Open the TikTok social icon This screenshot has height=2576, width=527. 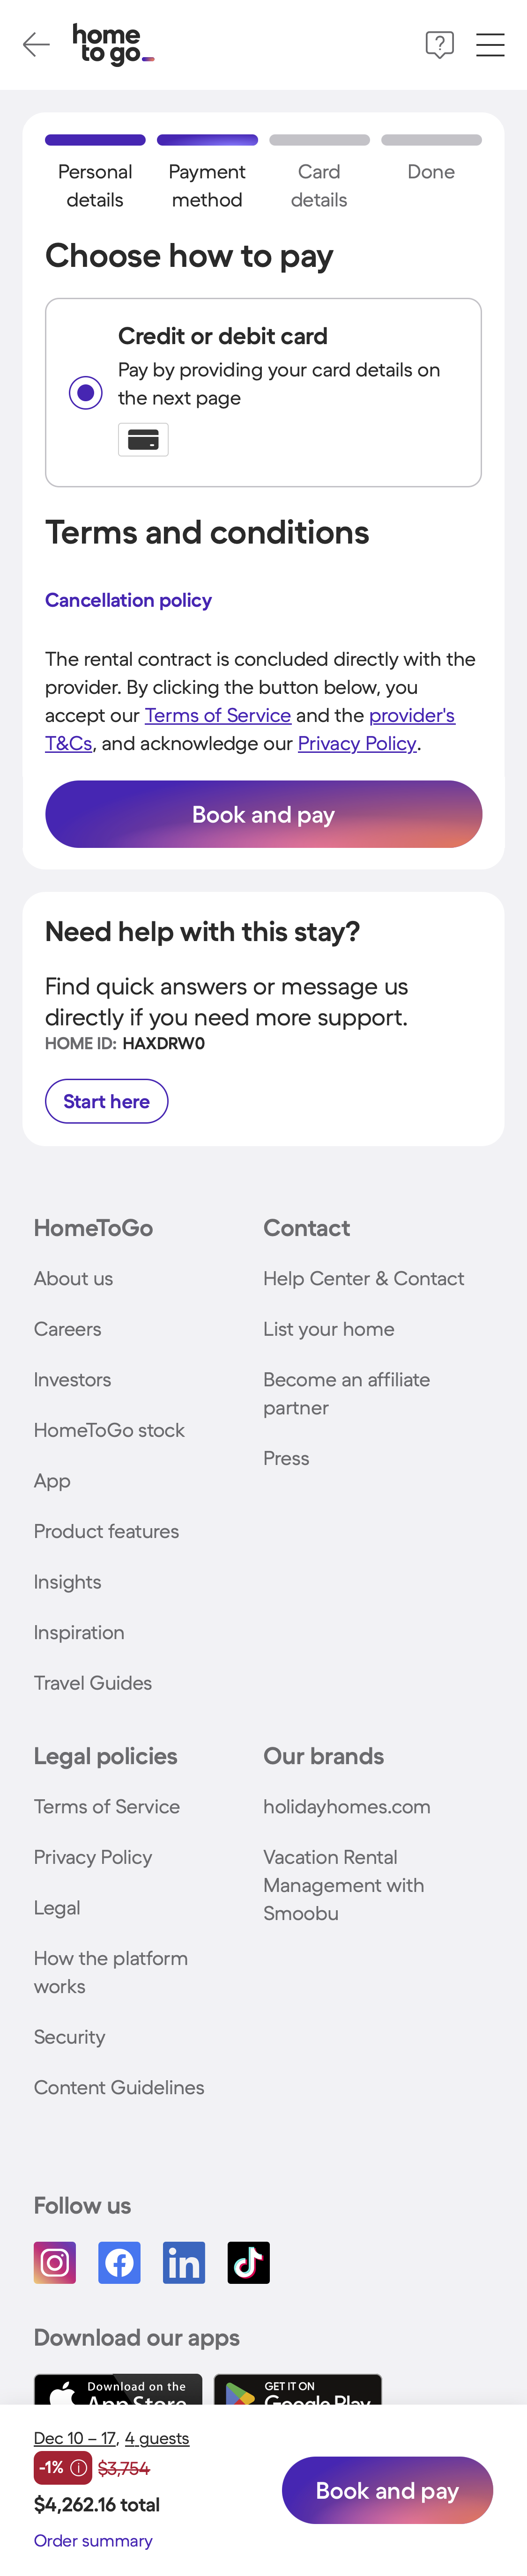pos(248,2262)
